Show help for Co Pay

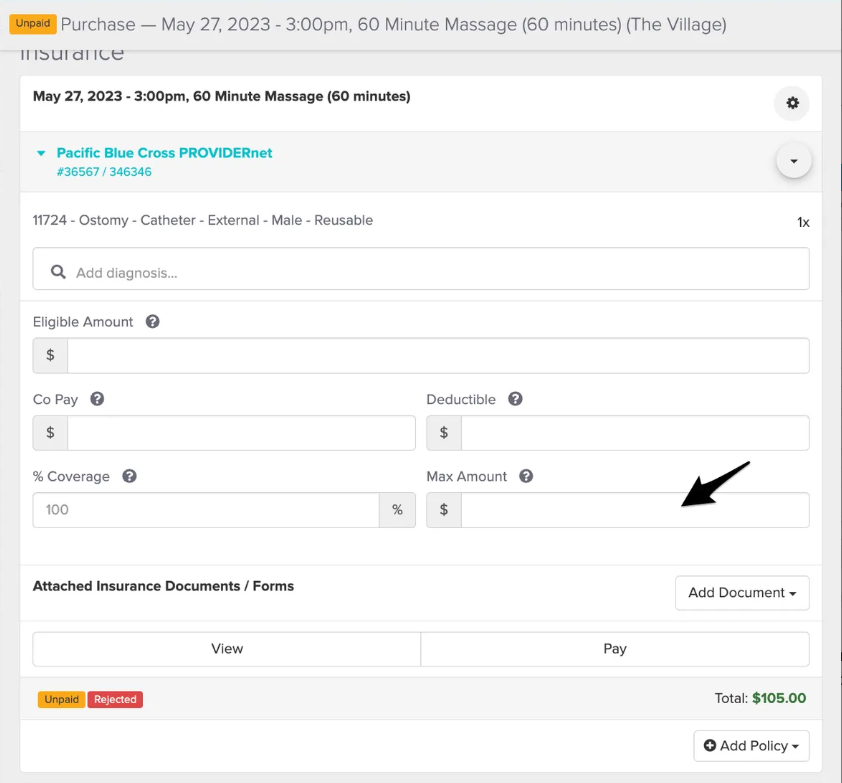point(97,399)
